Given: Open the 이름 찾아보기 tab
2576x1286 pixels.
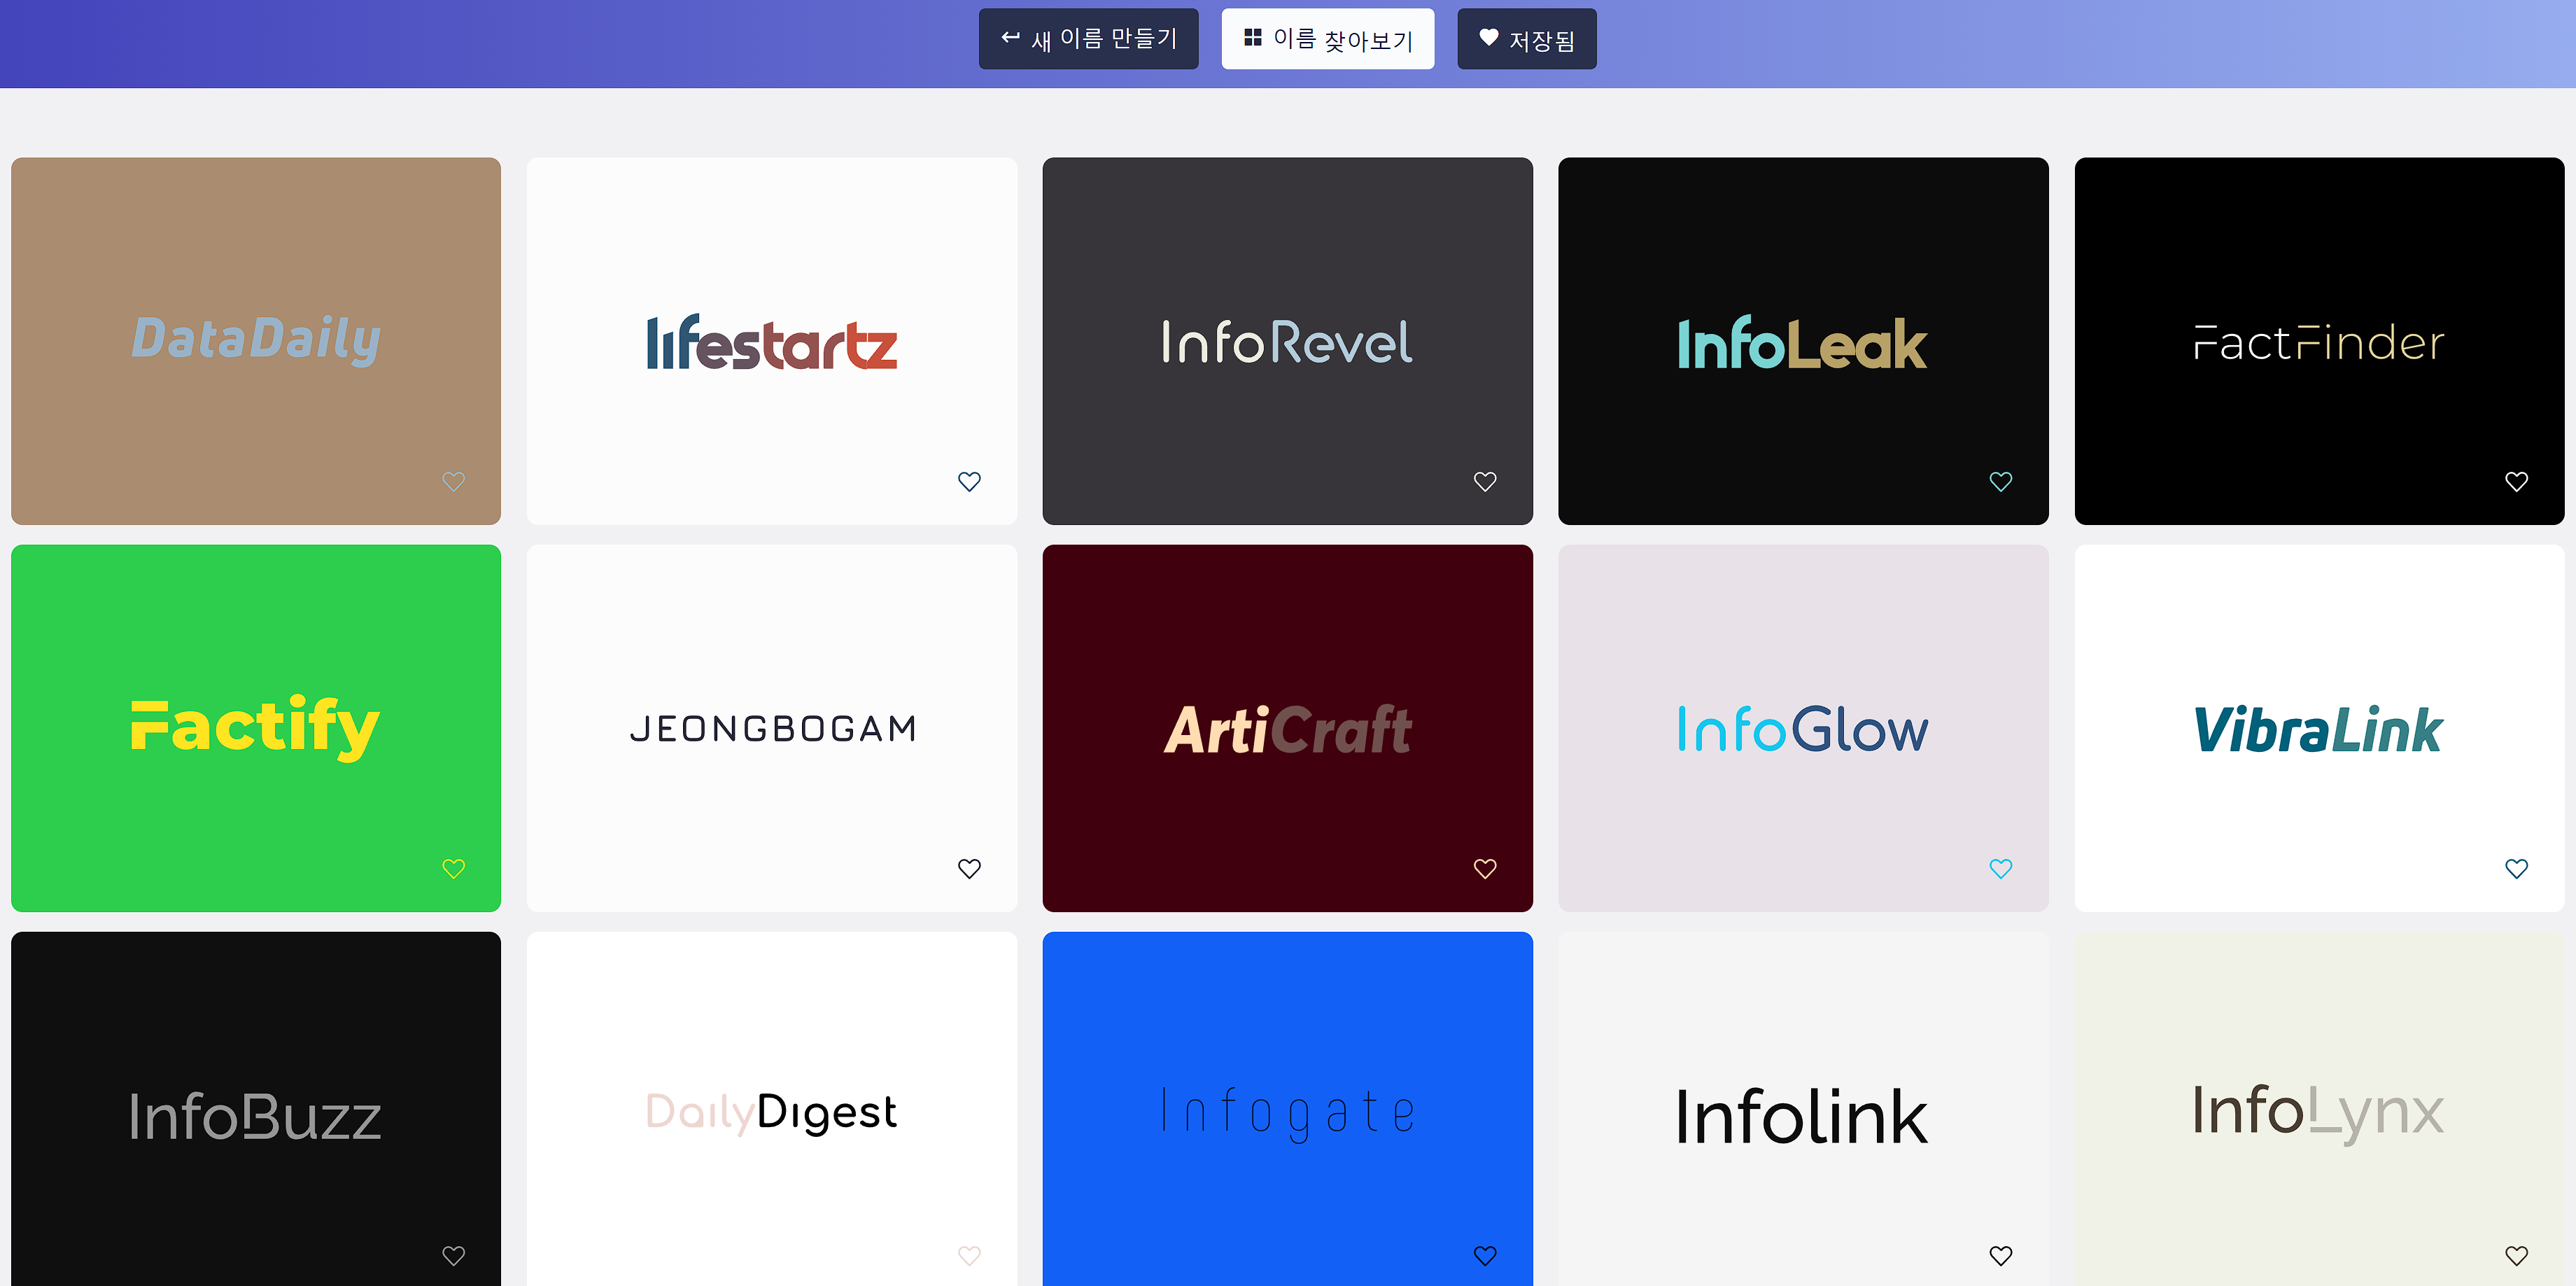Looking at the screenshot, I should tap(1327, 39).
